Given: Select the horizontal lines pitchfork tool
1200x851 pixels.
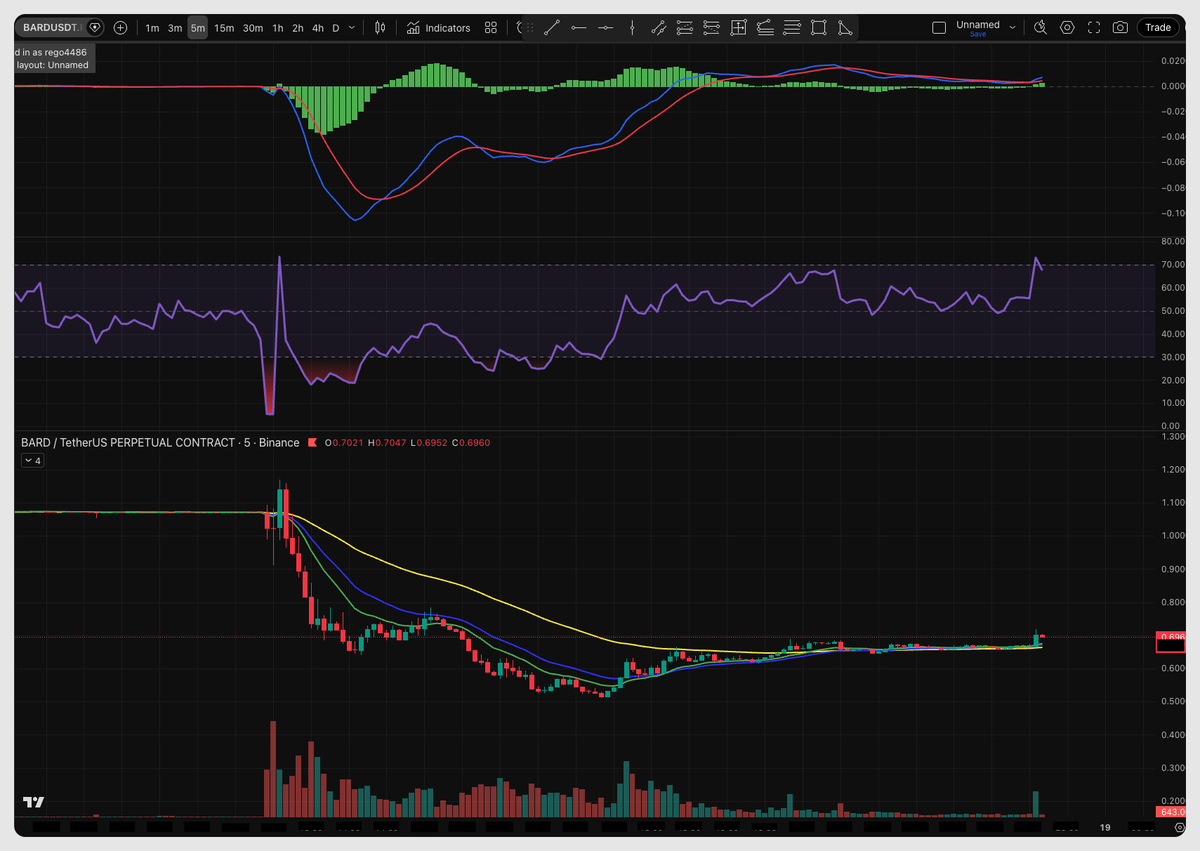Looking at the screenshot, I should click(x=792, y=28).
